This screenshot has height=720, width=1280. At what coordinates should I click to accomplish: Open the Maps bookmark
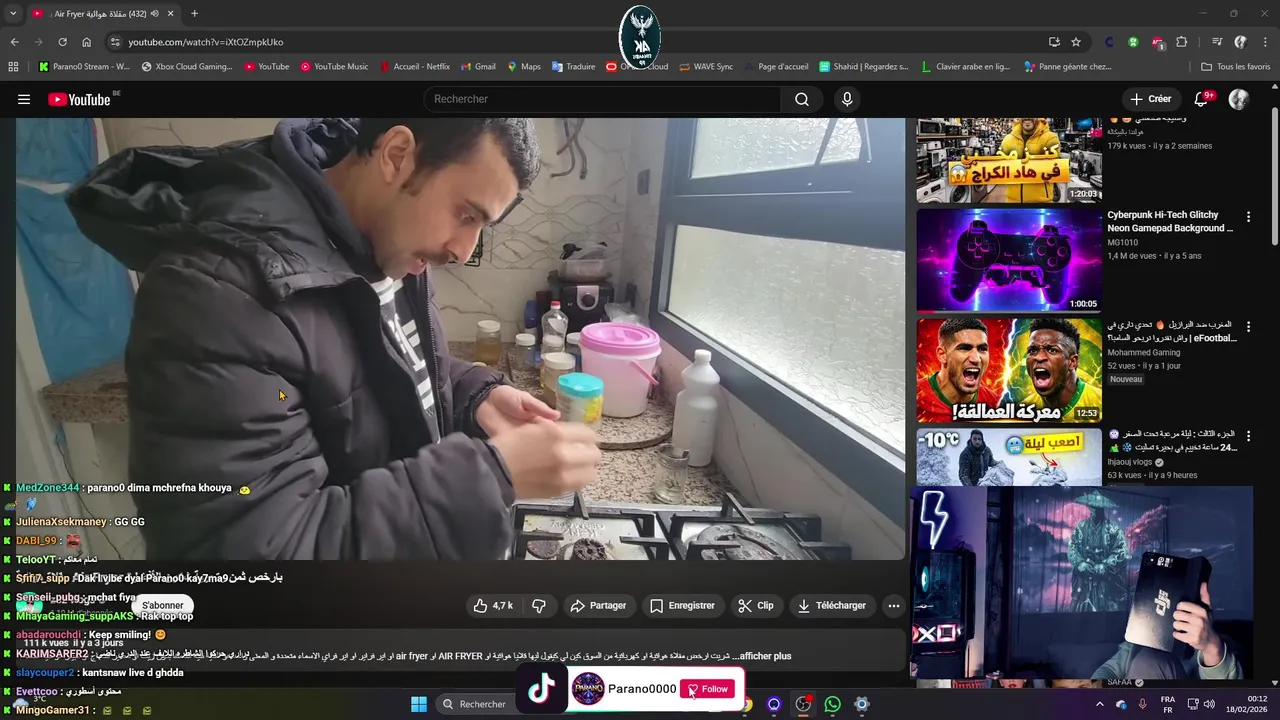click(523, 67)
